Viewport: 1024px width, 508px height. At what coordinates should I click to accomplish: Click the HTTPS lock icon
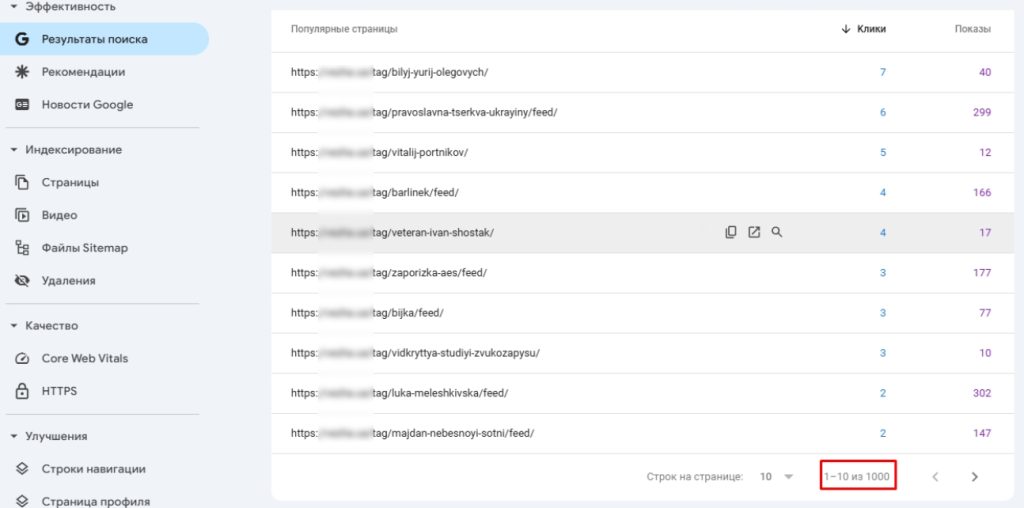pyautogui.click(x=22, y=391)
